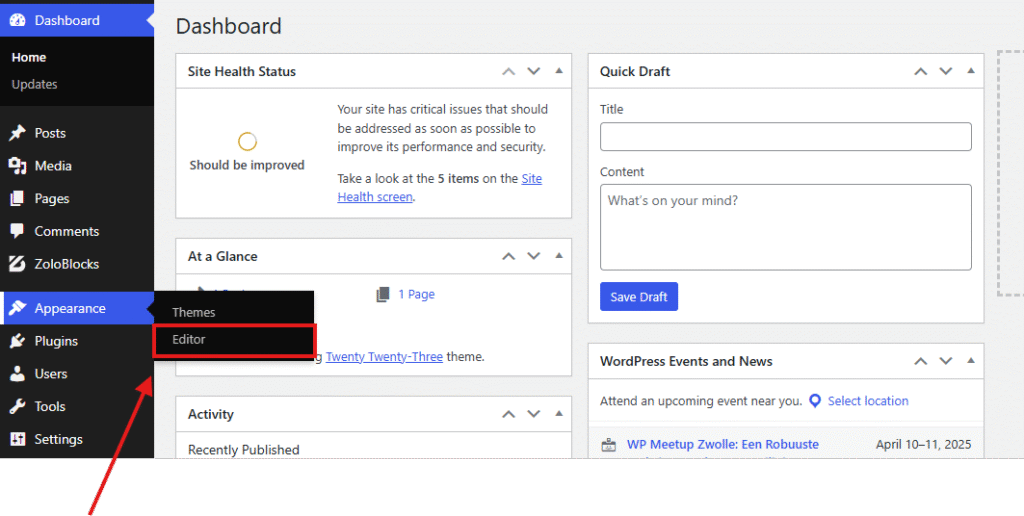Move Quick Draft panel up
1024x516 pixels.
(x=921, y=71)
